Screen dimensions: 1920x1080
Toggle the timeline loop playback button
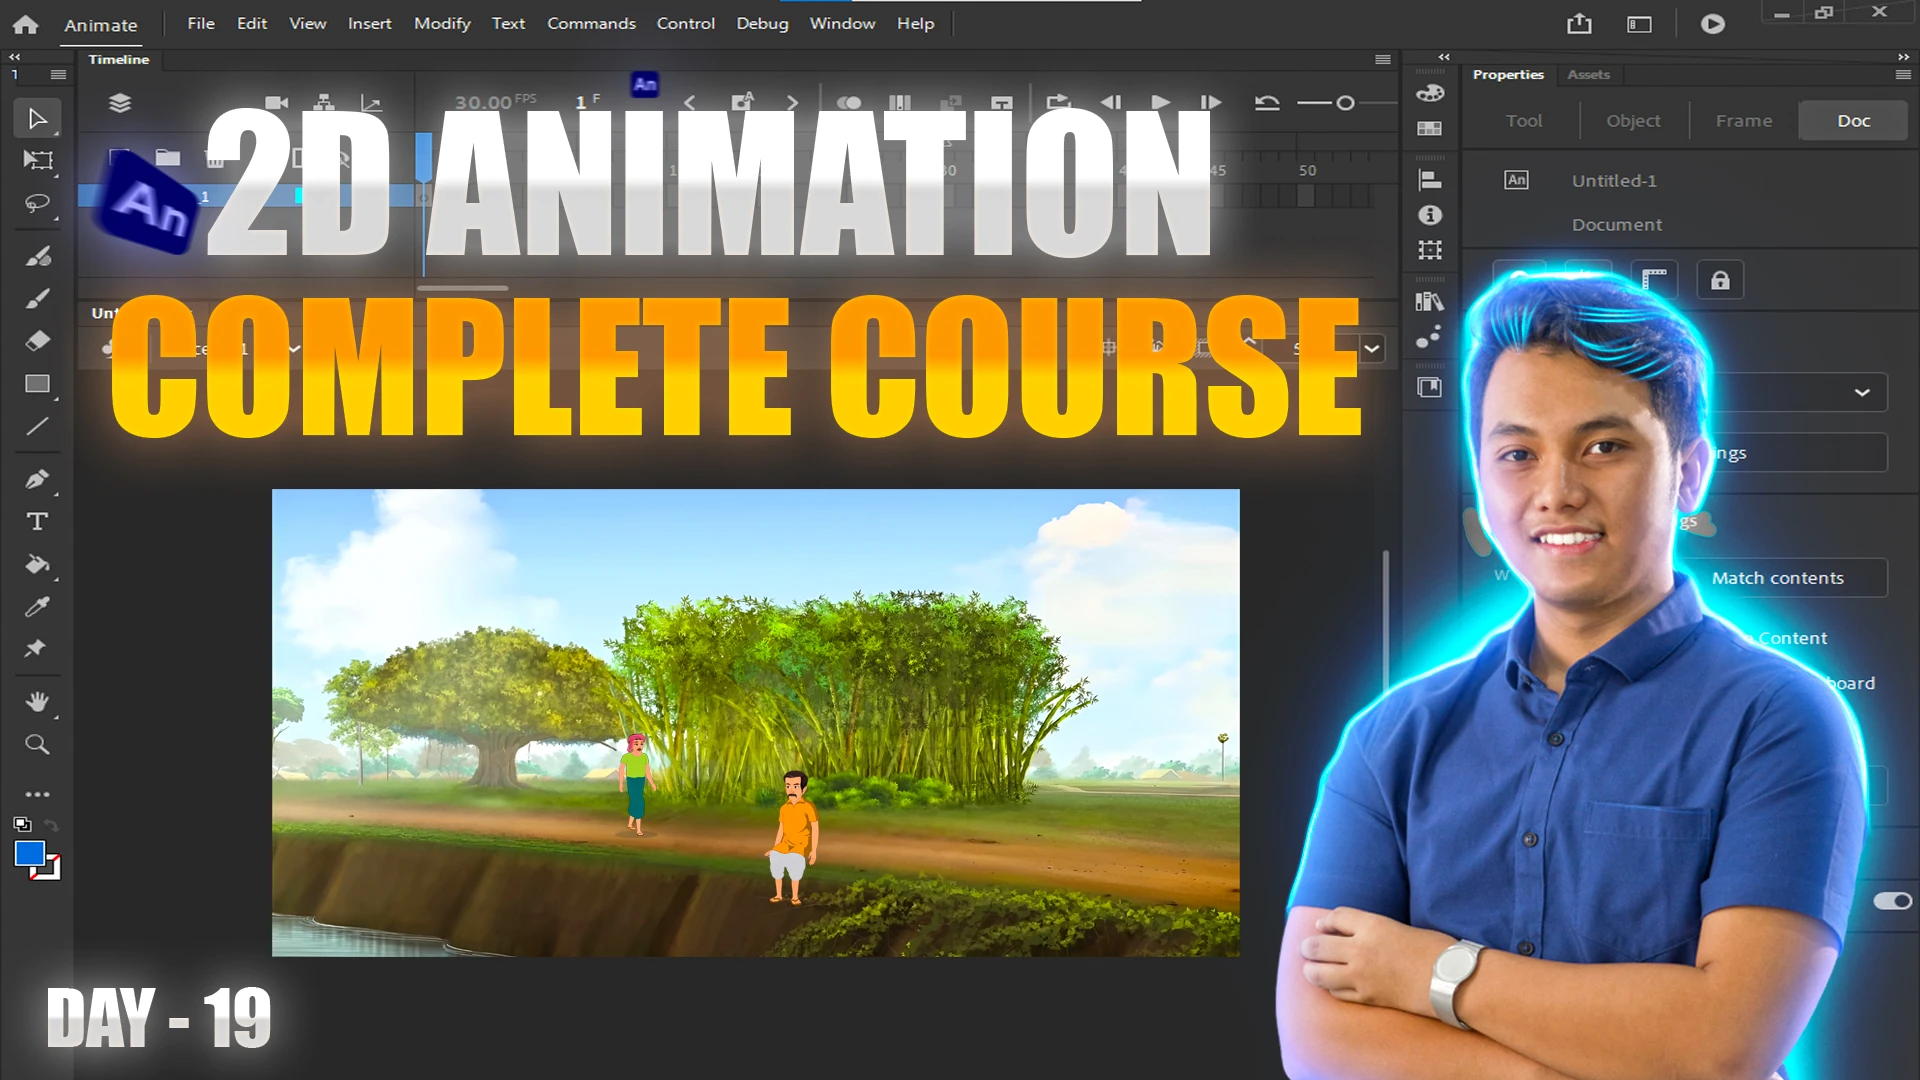(1058, 102)
